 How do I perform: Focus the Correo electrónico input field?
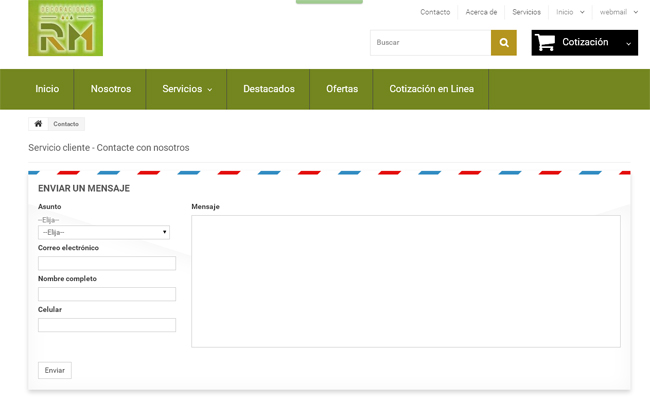107,263
